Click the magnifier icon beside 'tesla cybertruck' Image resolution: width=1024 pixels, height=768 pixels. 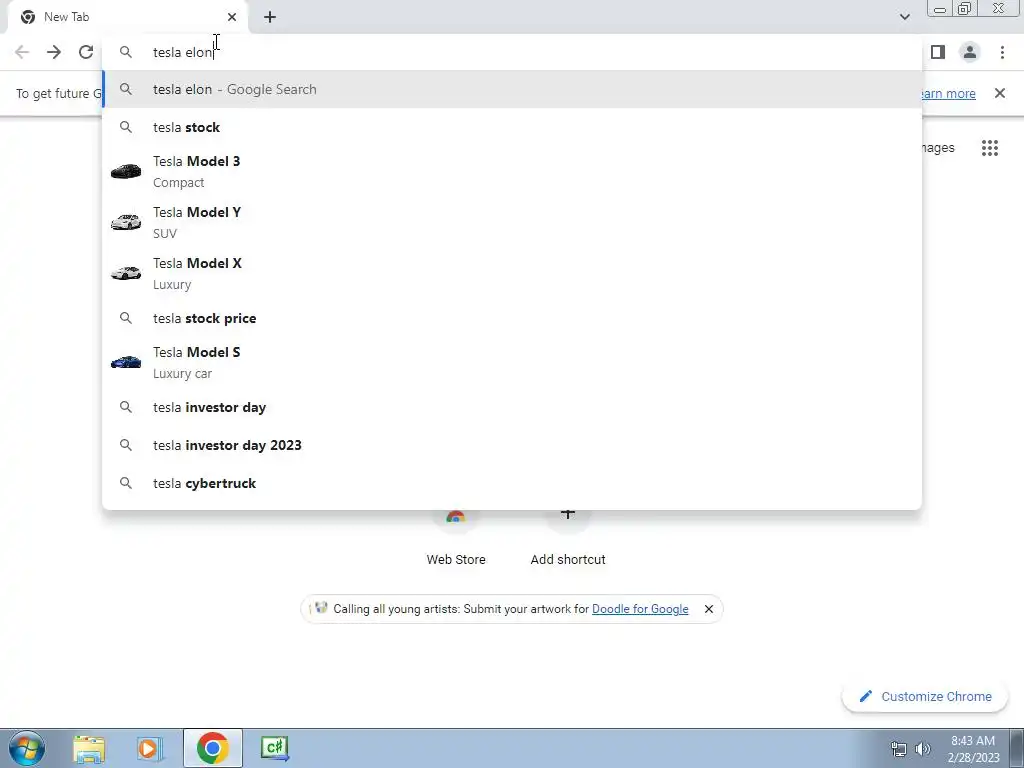(x=126, y=483)
